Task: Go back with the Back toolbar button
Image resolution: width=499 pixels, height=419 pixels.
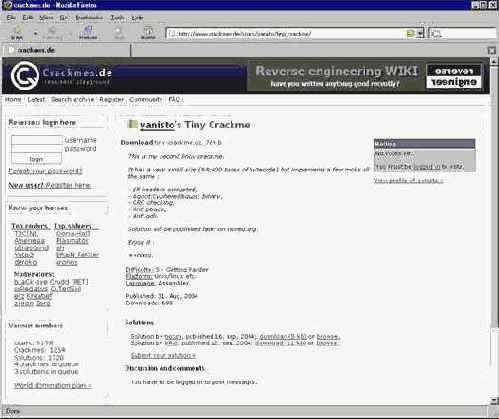Action: coord(17,33)
